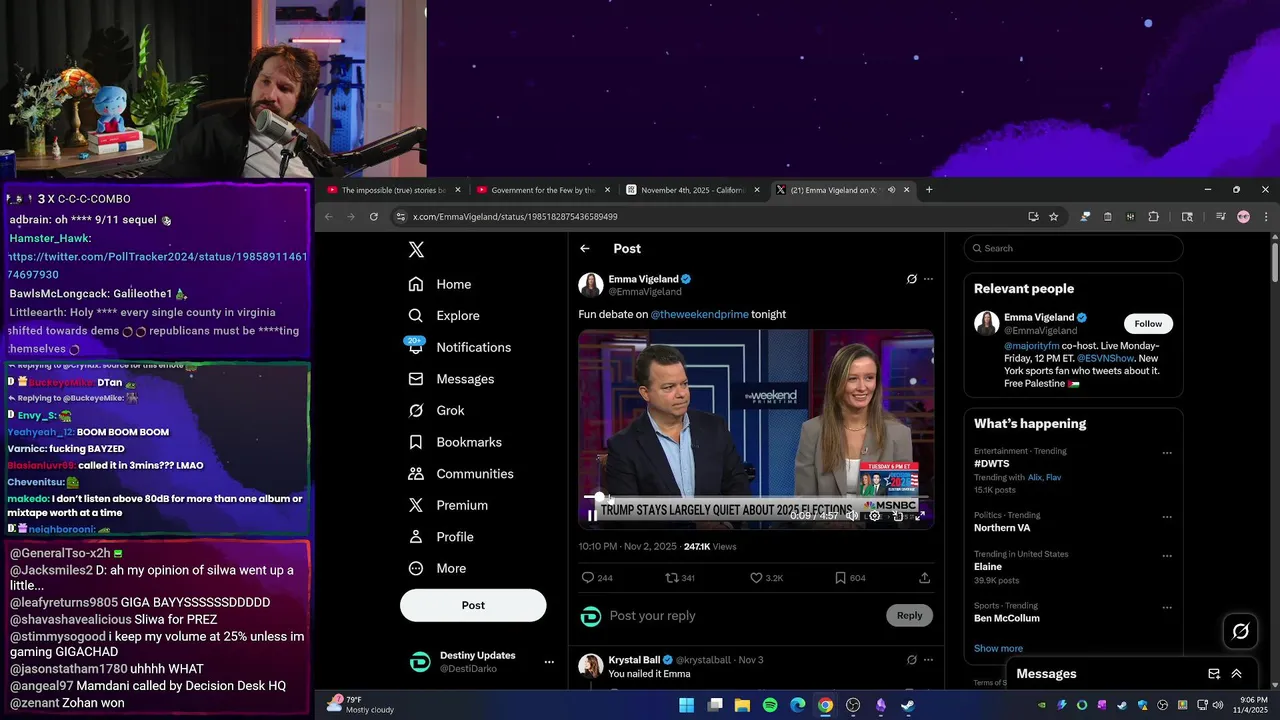Open more options for Elaine trend
Screen dimensions: 1280x720
pyautogui.click(x=1167, y=556)
